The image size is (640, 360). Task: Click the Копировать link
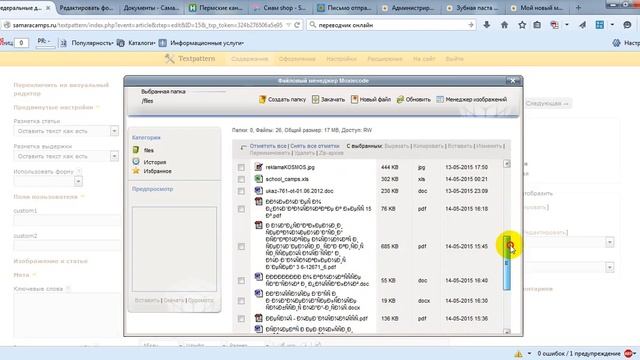coord(429,146)
